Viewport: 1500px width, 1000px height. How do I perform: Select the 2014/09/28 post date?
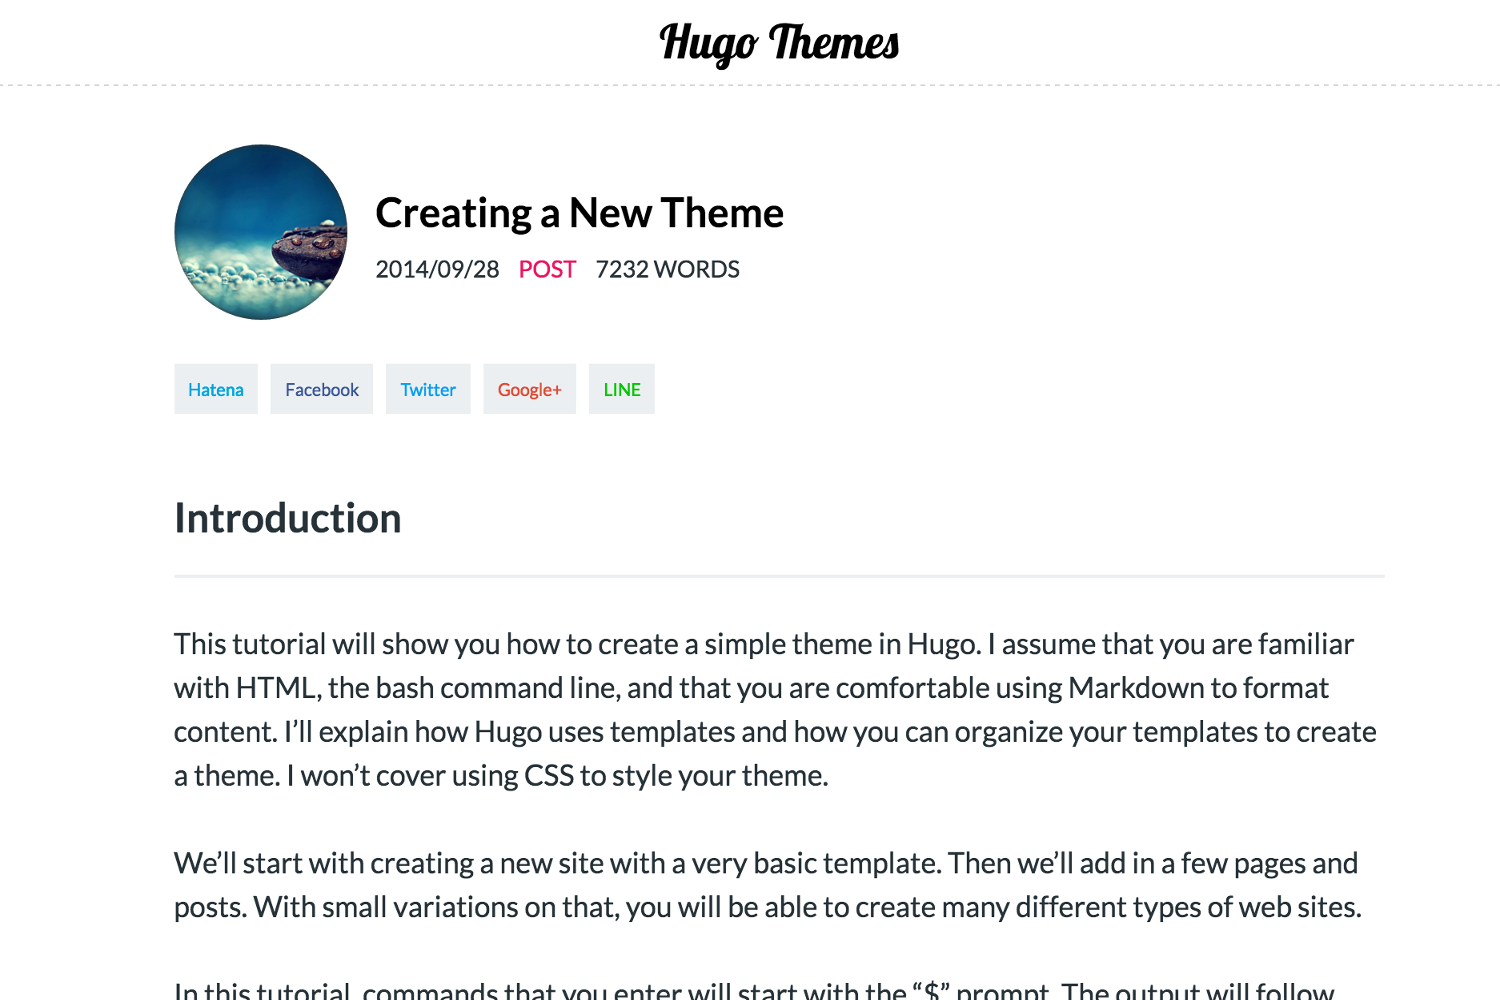[437, 269]
